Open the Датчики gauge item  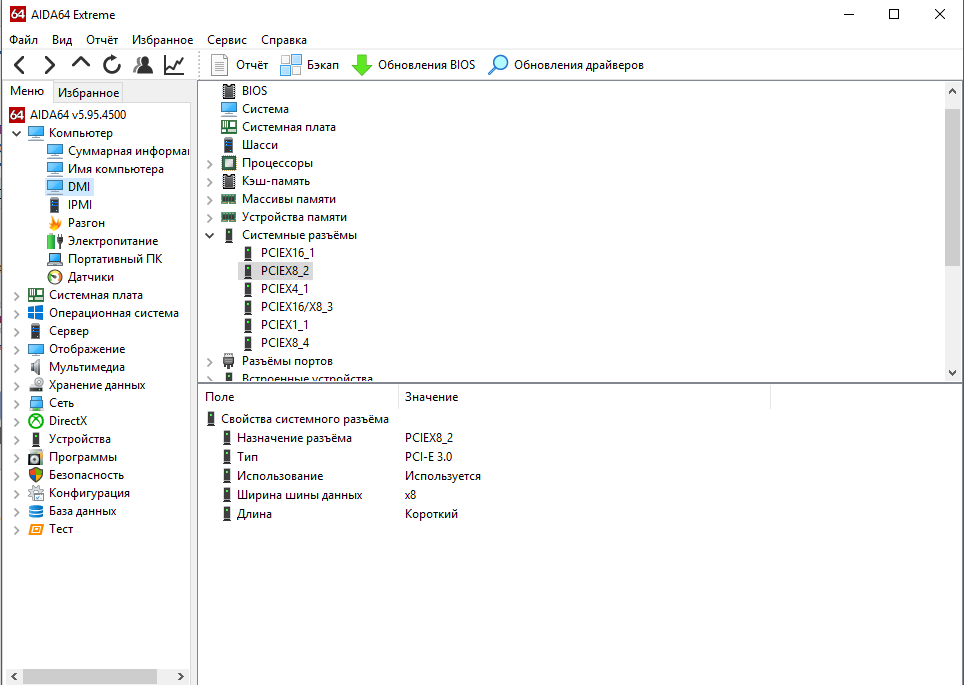[x=81, y=277]
